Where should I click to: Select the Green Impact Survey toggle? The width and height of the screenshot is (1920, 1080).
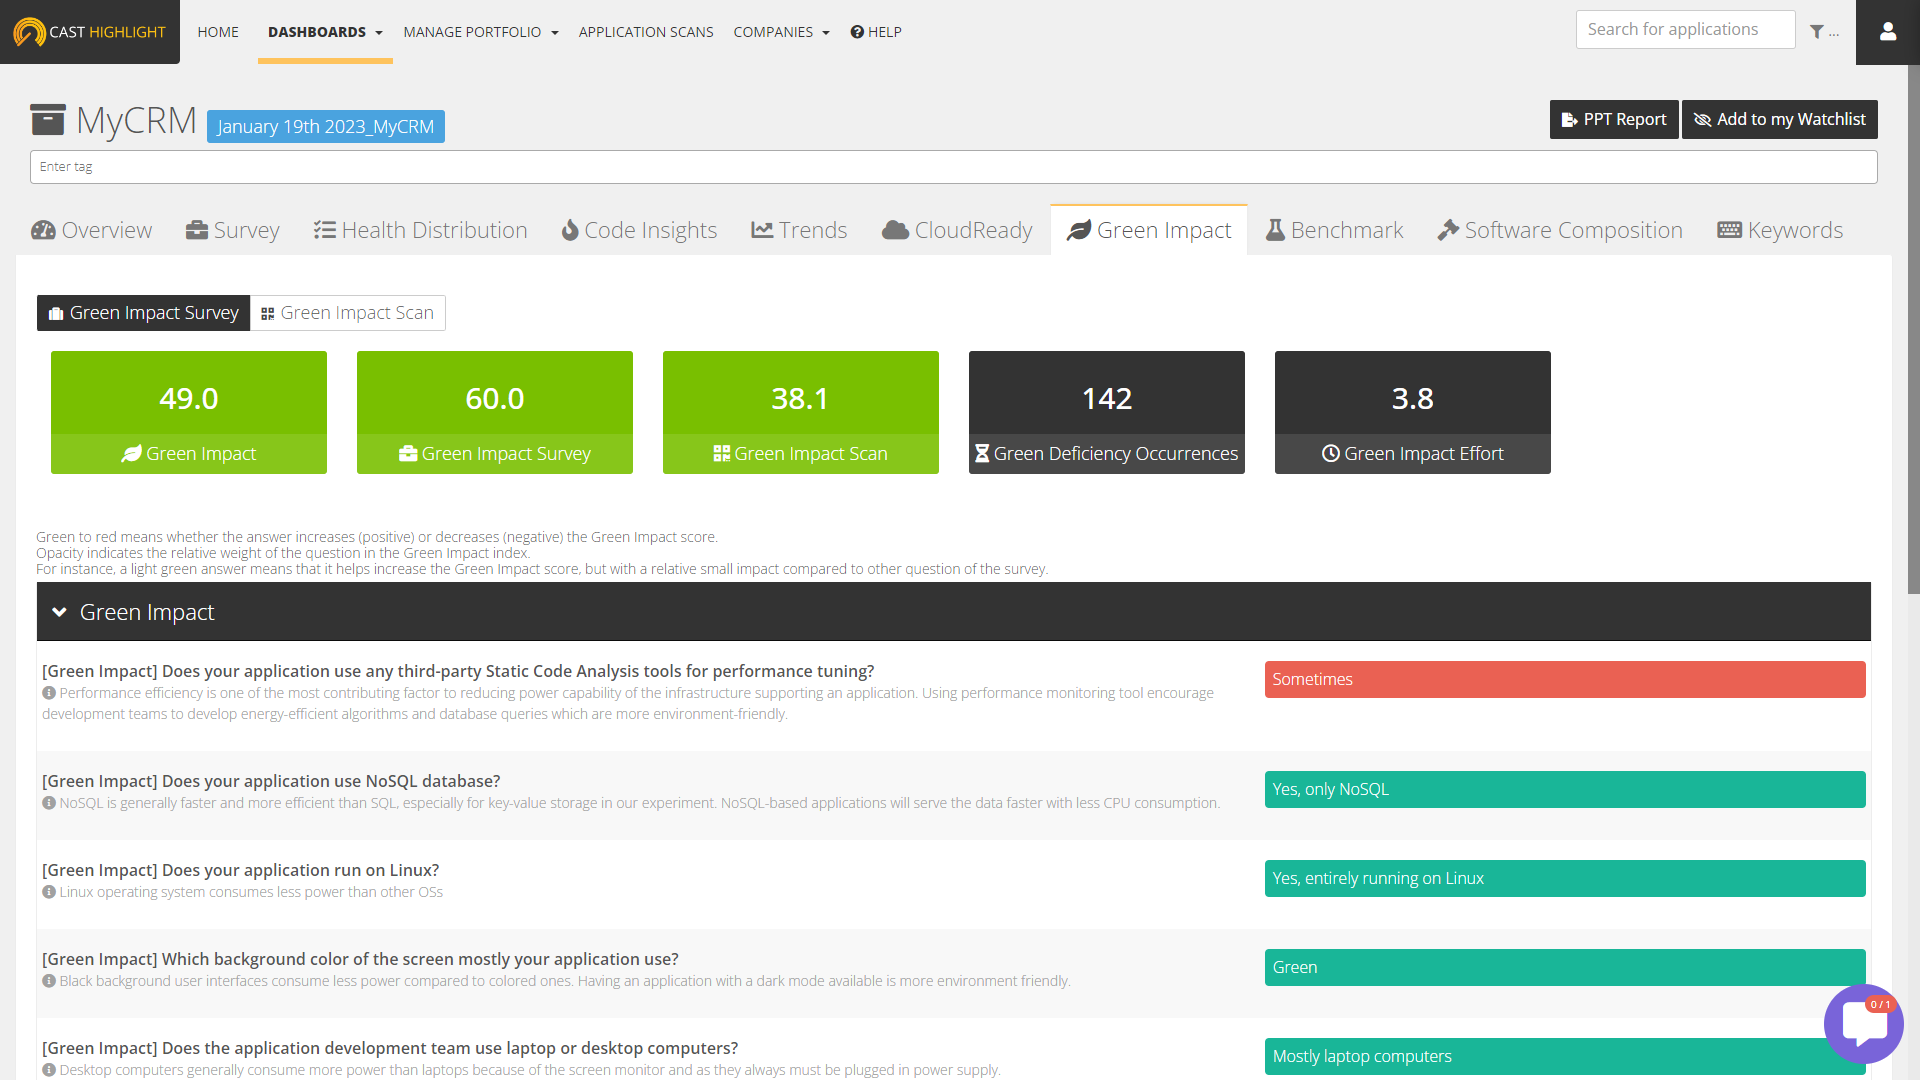[144, 313]
